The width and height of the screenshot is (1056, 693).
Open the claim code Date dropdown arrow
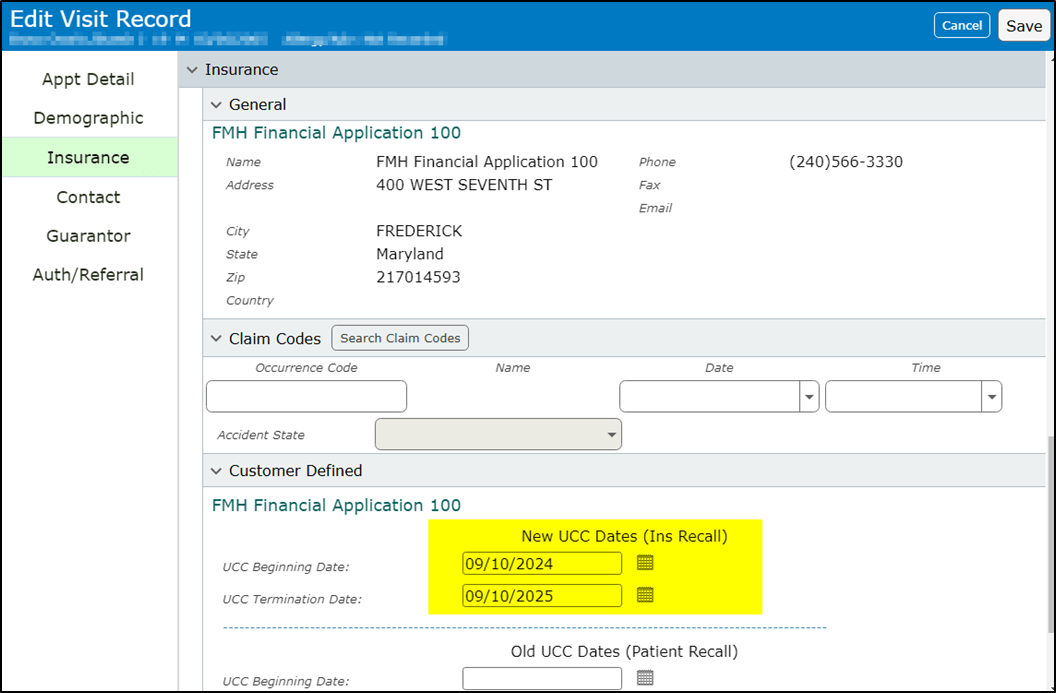click(x=809, y=397)
